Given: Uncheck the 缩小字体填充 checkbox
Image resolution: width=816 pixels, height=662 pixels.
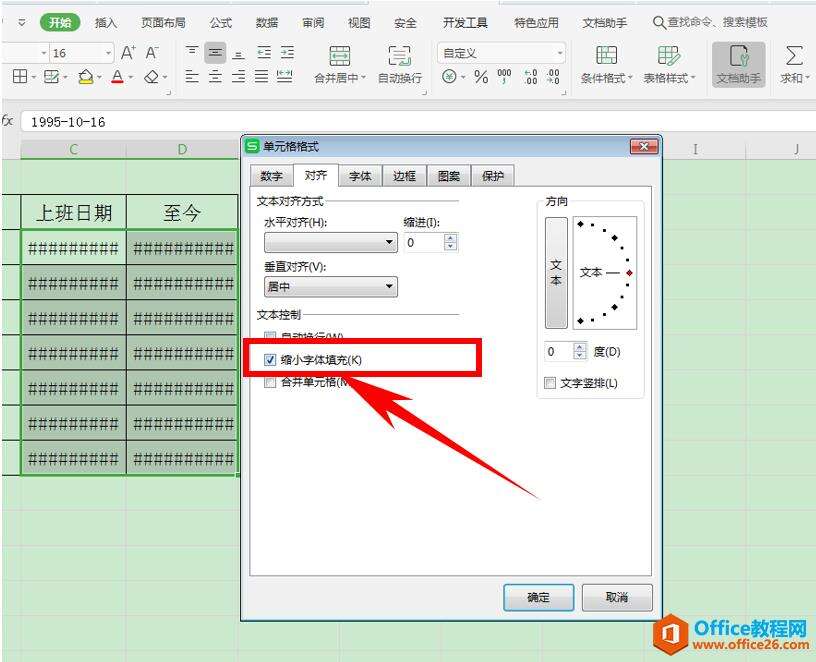Looking at the screenshot, I should pyautogui.click(x=268, y=358).
